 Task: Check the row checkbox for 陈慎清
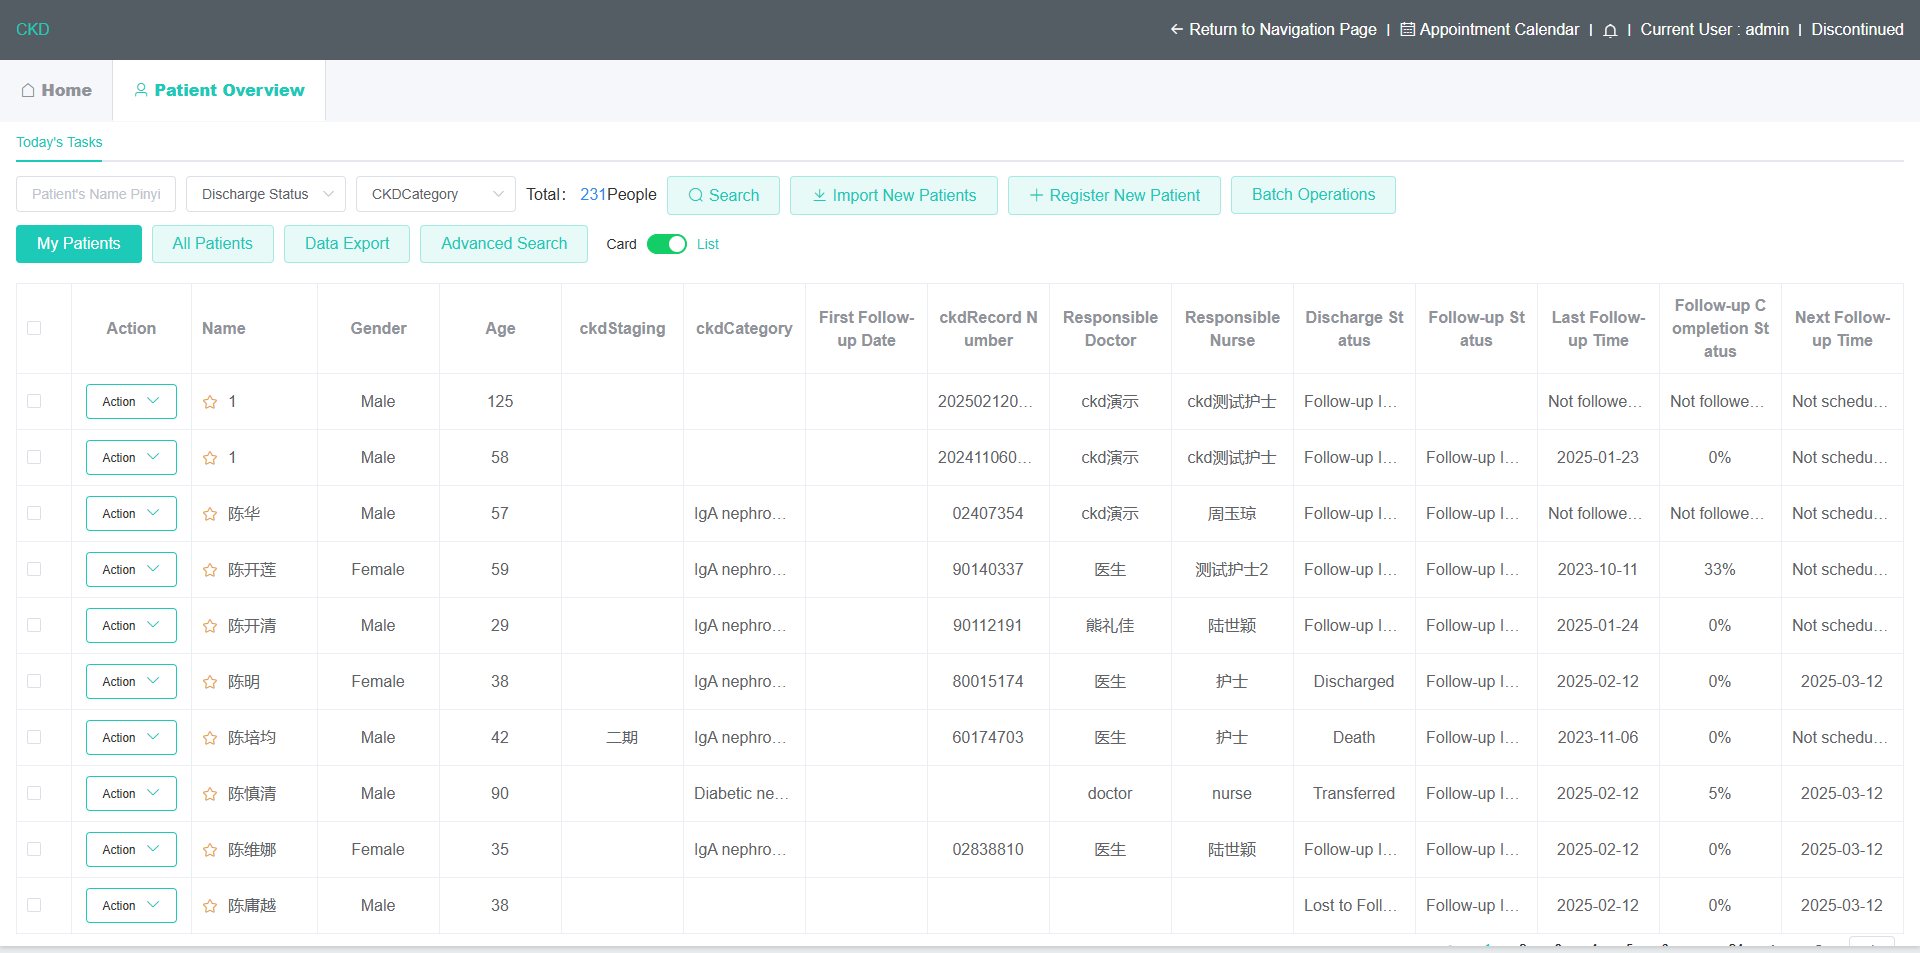(34, 793)
